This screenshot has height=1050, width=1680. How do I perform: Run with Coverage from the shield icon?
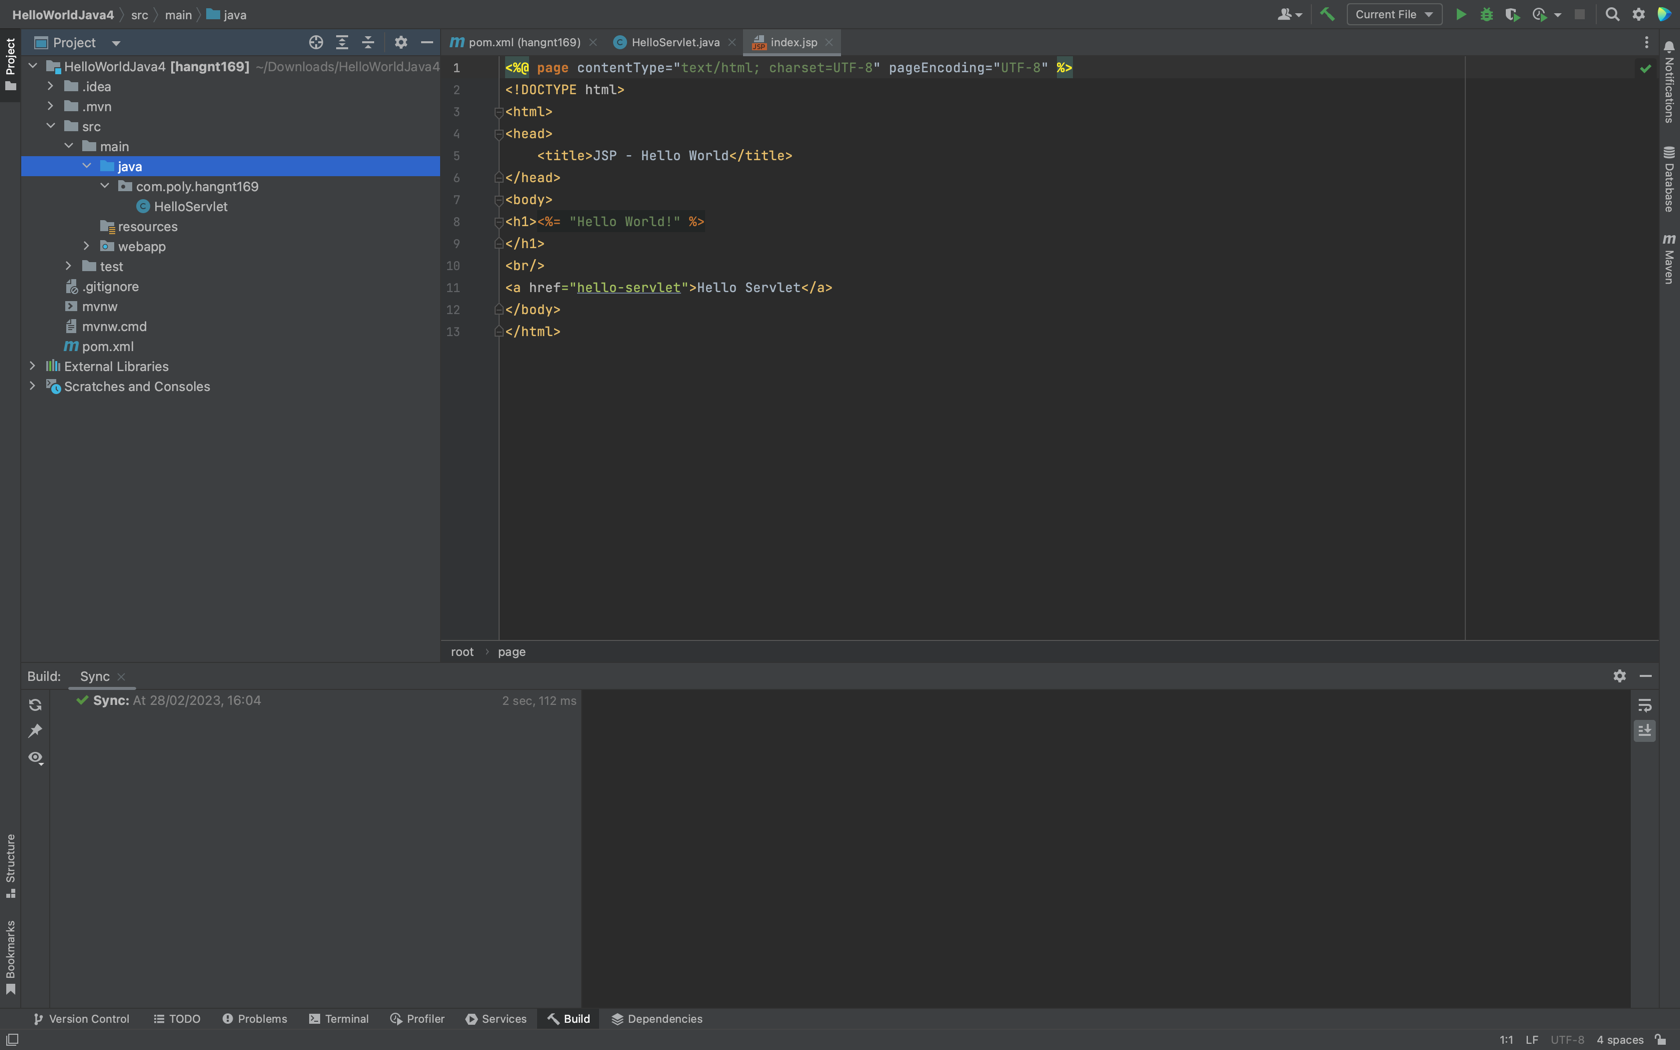click(1512, 14)
